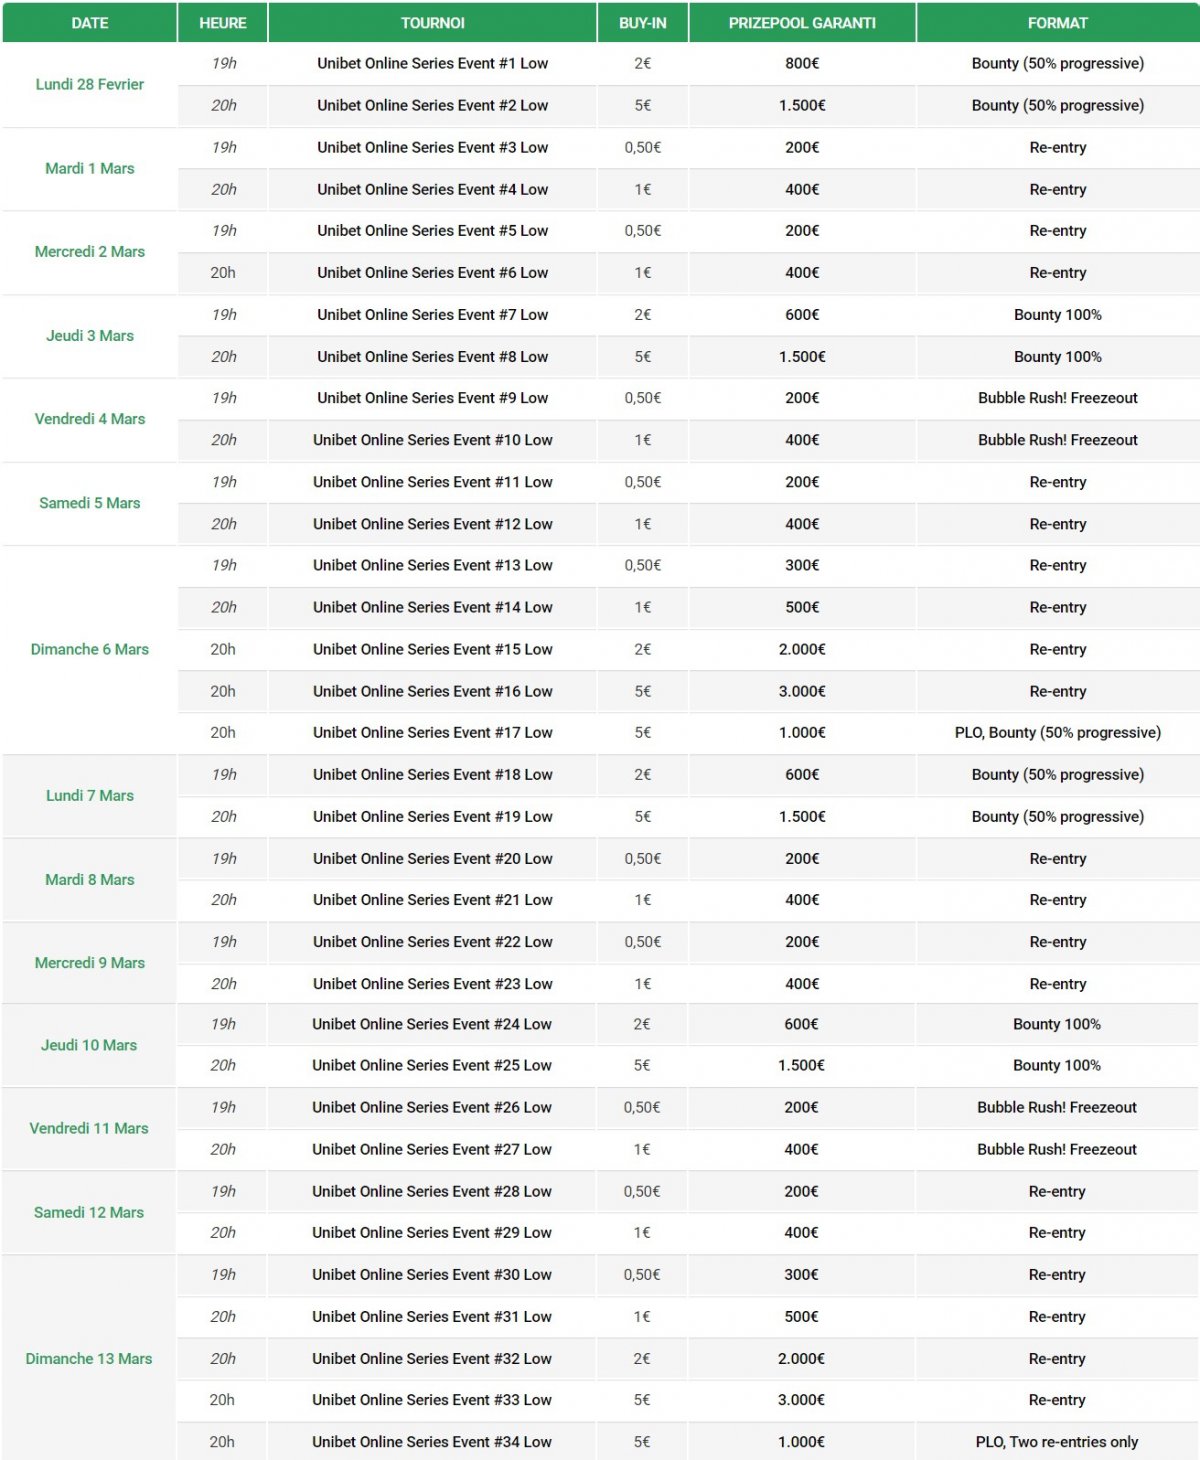Select Unibet Online Series Event #17 Low
This screenshot has width=1200, height=1460.
pos(432,732)
